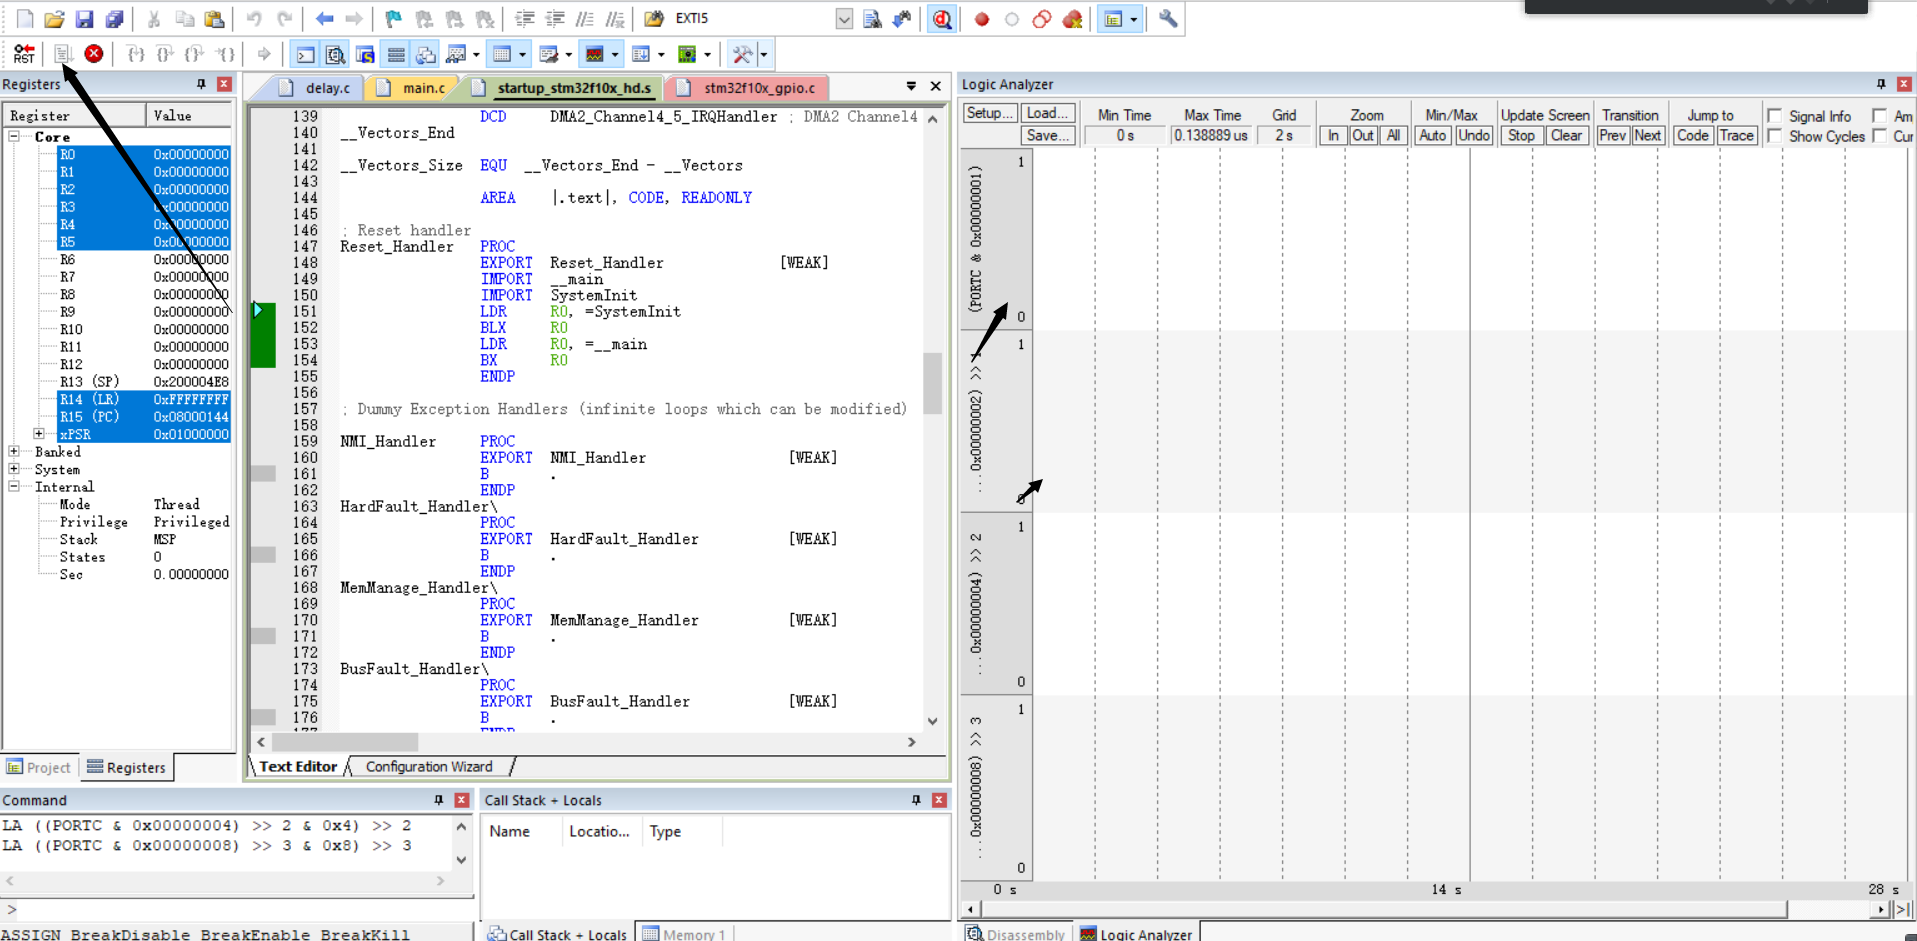Viewport: 1917px width, 941px height.
Task: Open the Watch windows dropdown arrow
Action: click(476, 54)
